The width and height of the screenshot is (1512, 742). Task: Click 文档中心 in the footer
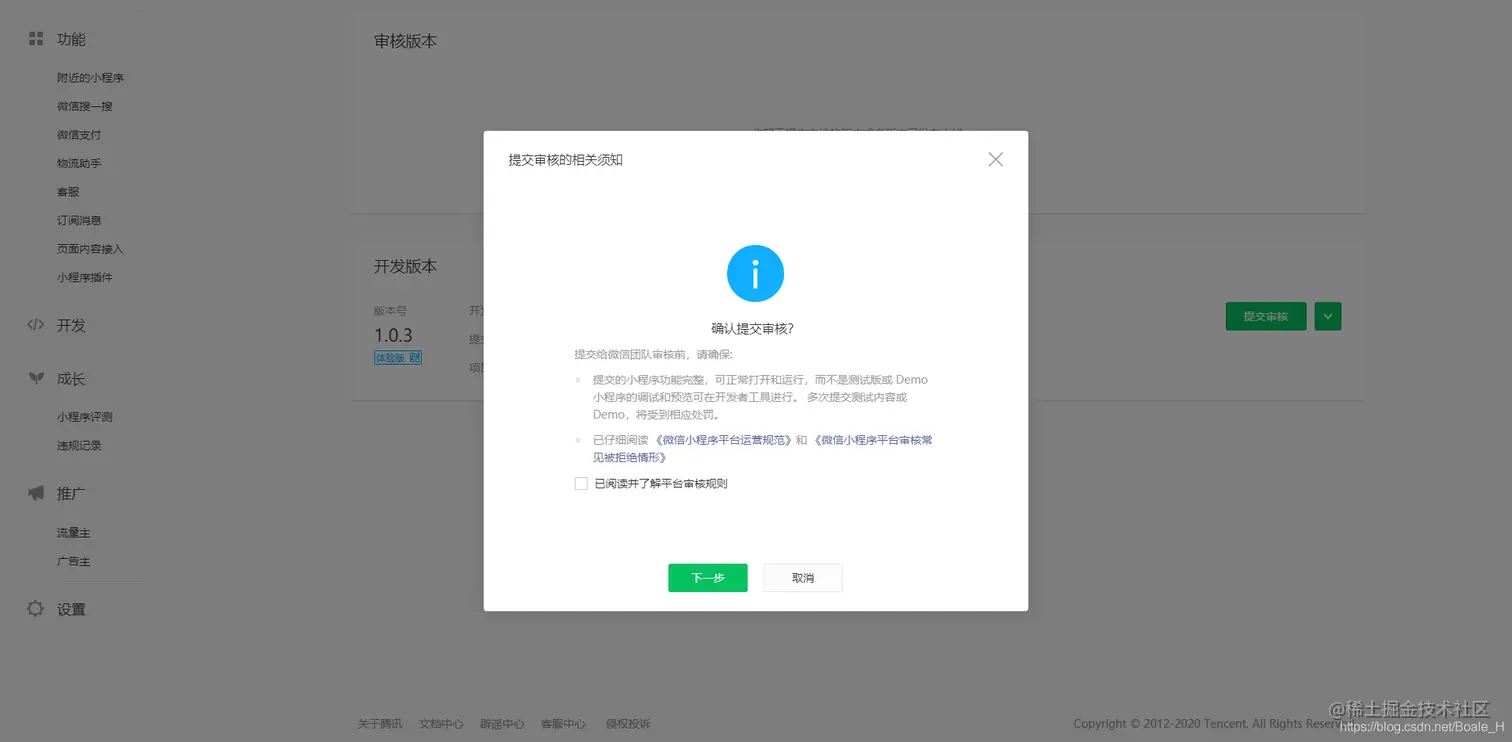440,723
